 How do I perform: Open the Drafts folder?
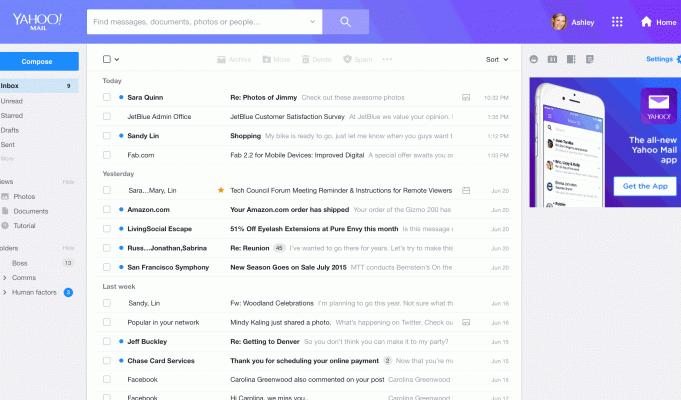[10, 130]
